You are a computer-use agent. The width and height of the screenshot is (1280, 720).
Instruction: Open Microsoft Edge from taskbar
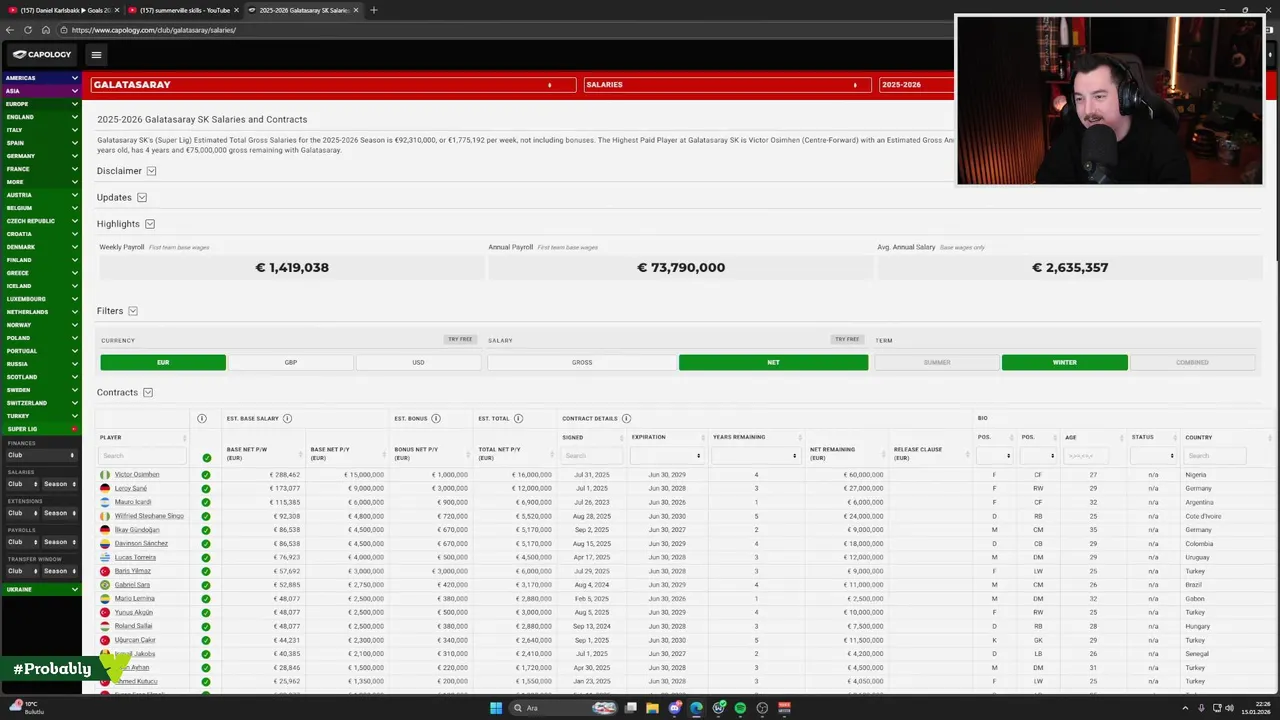696,708
